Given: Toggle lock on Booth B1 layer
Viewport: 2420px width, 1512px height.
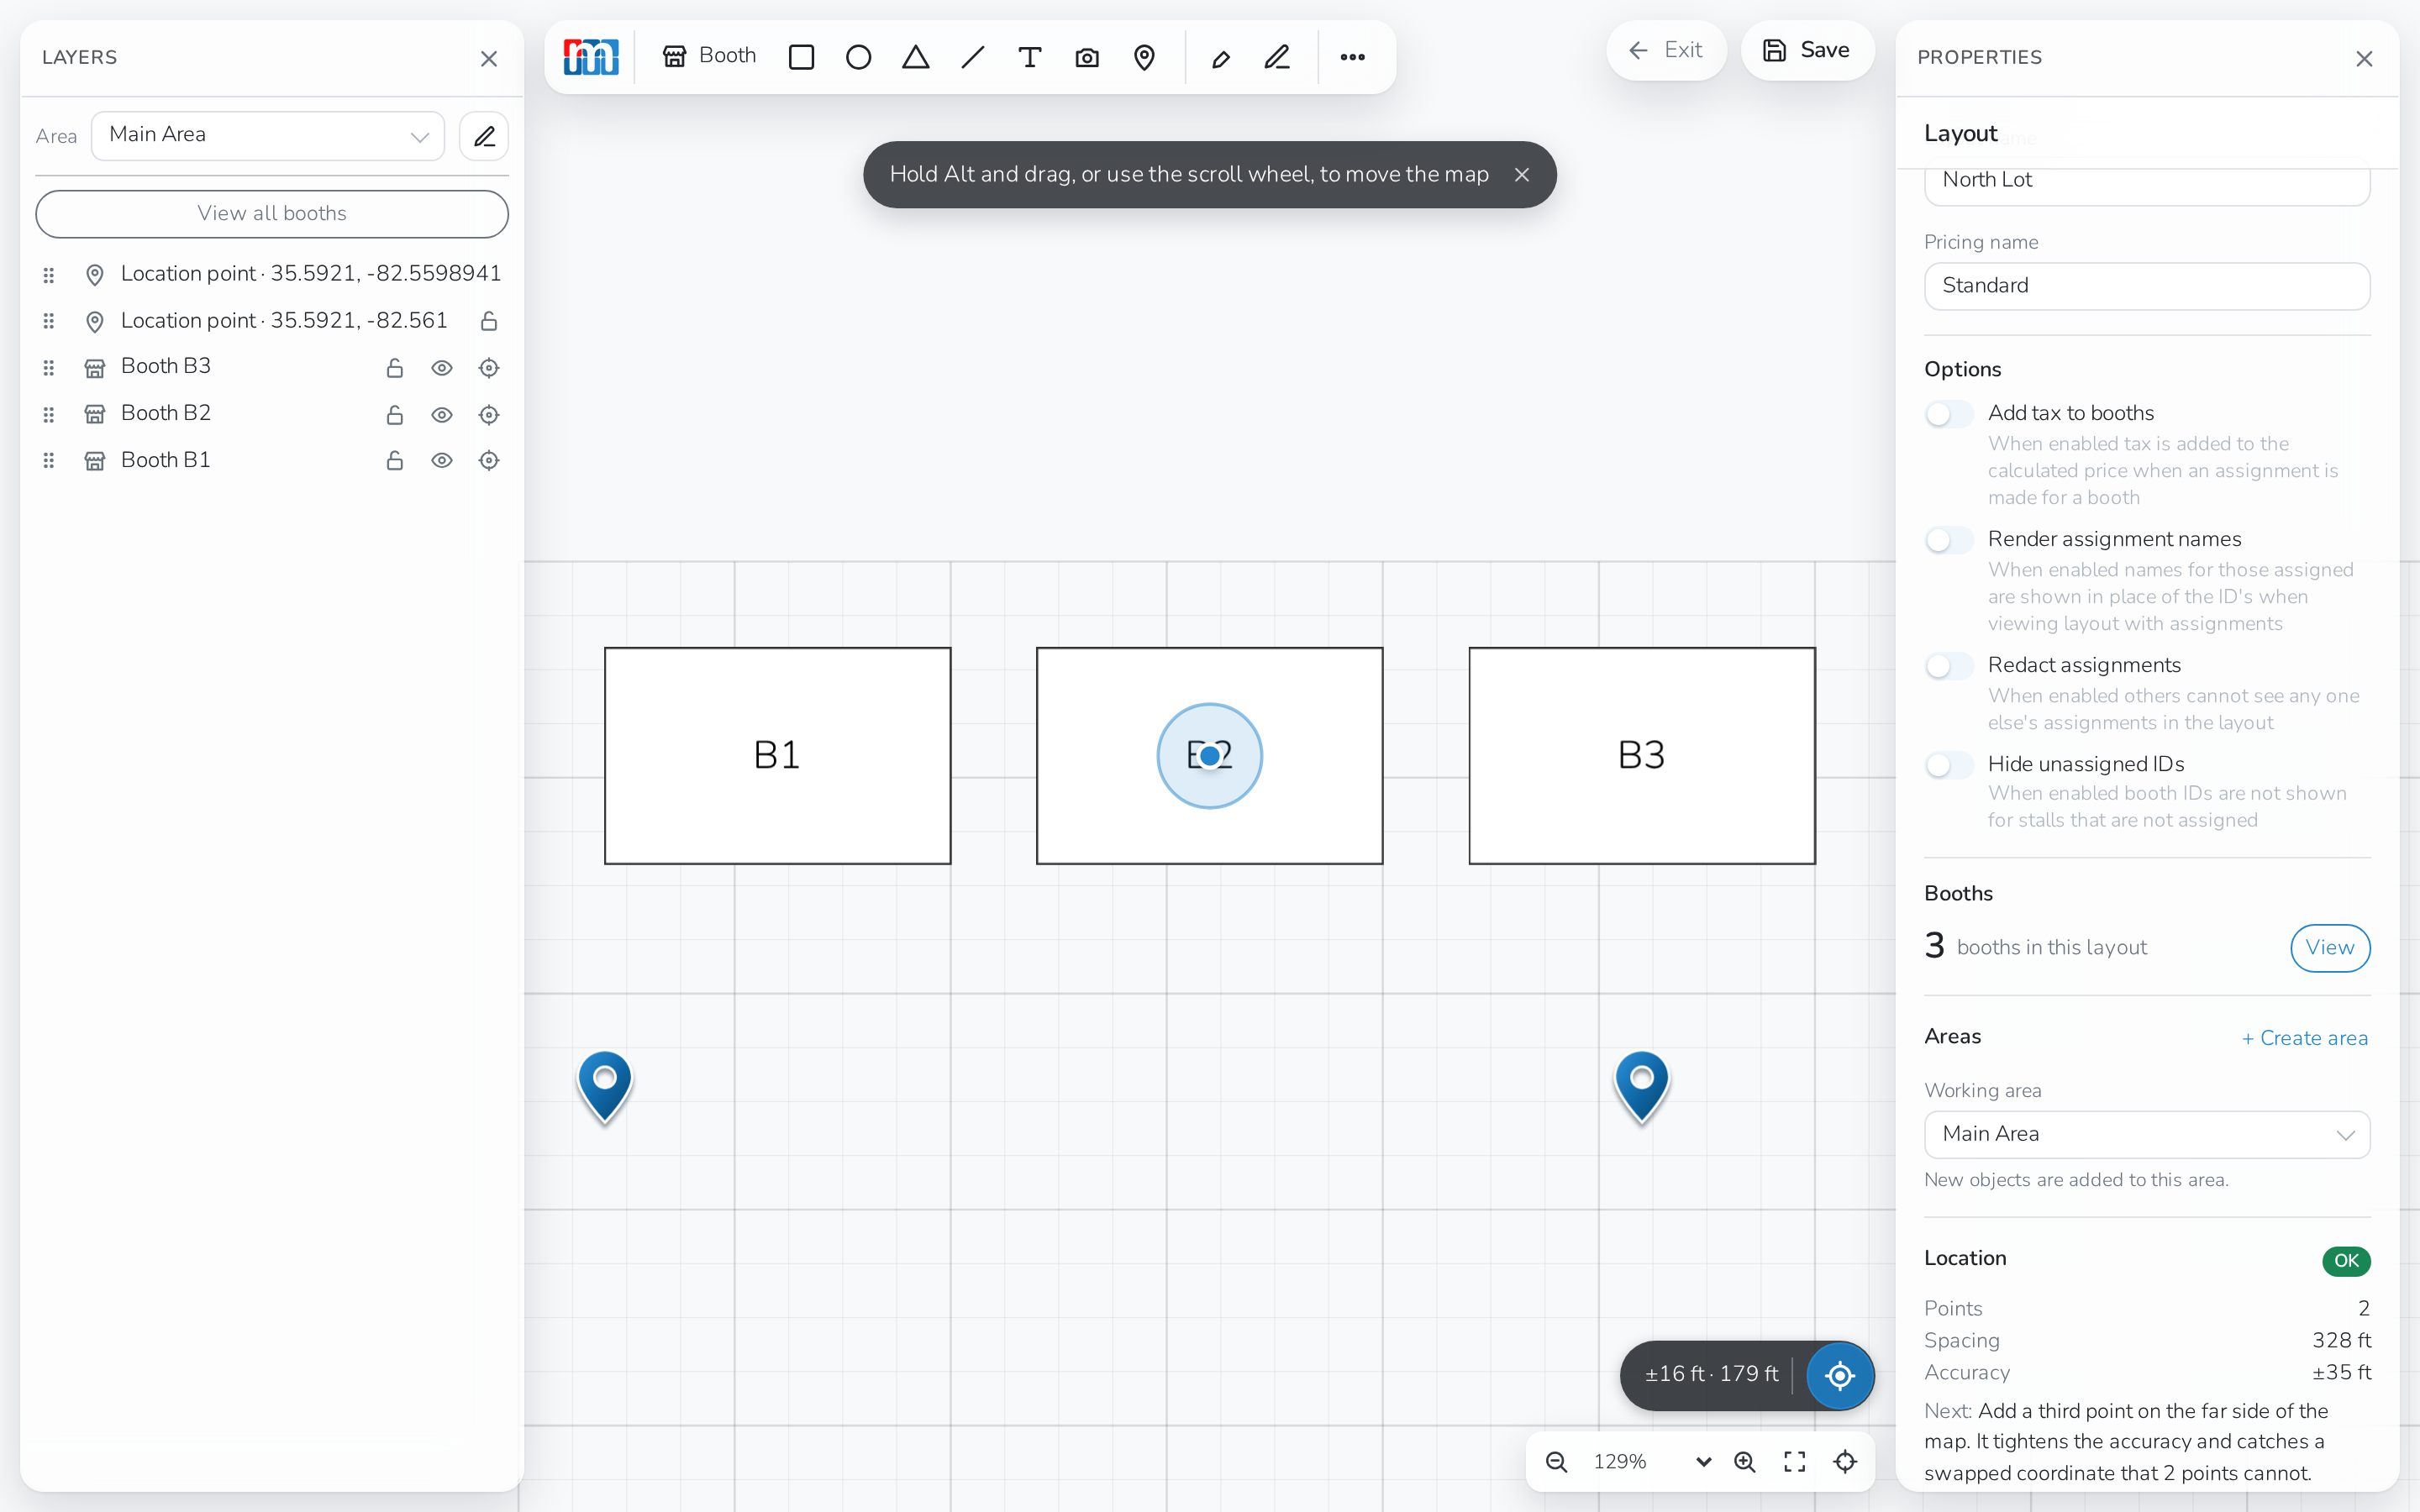Looking at the screenshot, I should (394, 460).
